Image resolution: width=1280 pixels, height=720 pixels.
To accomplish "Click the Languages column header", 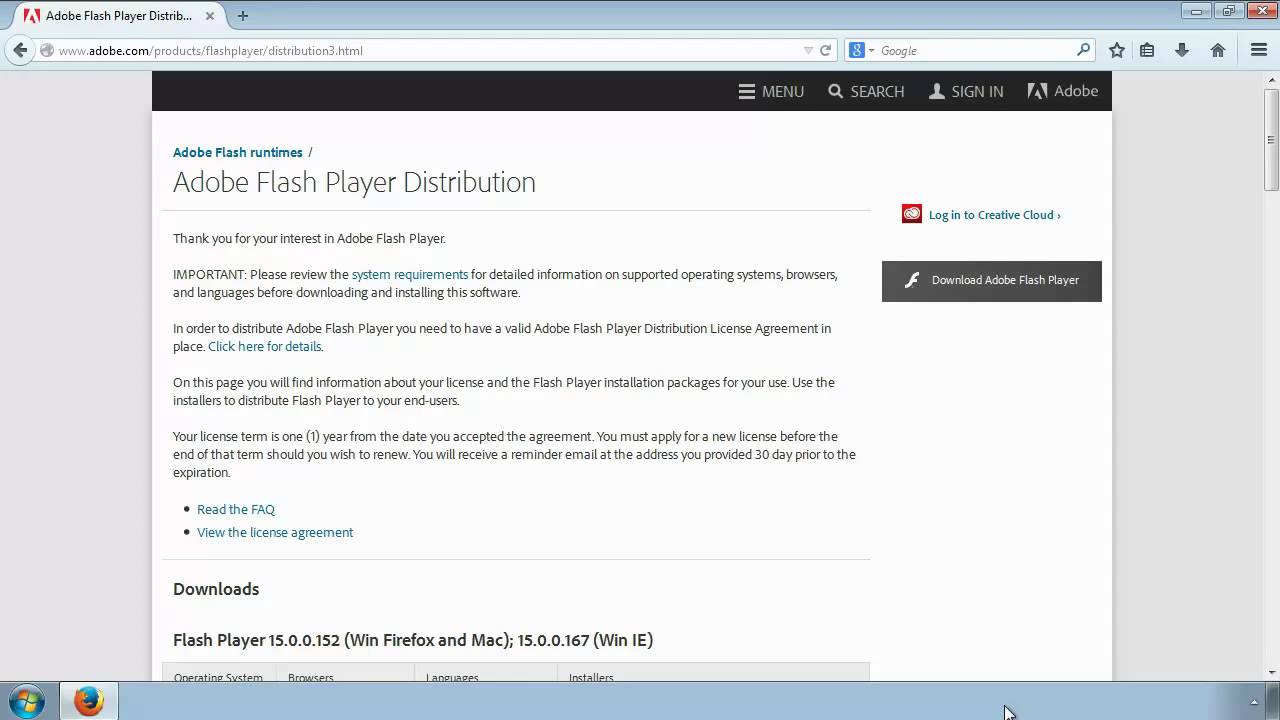I will click(452, 677).
